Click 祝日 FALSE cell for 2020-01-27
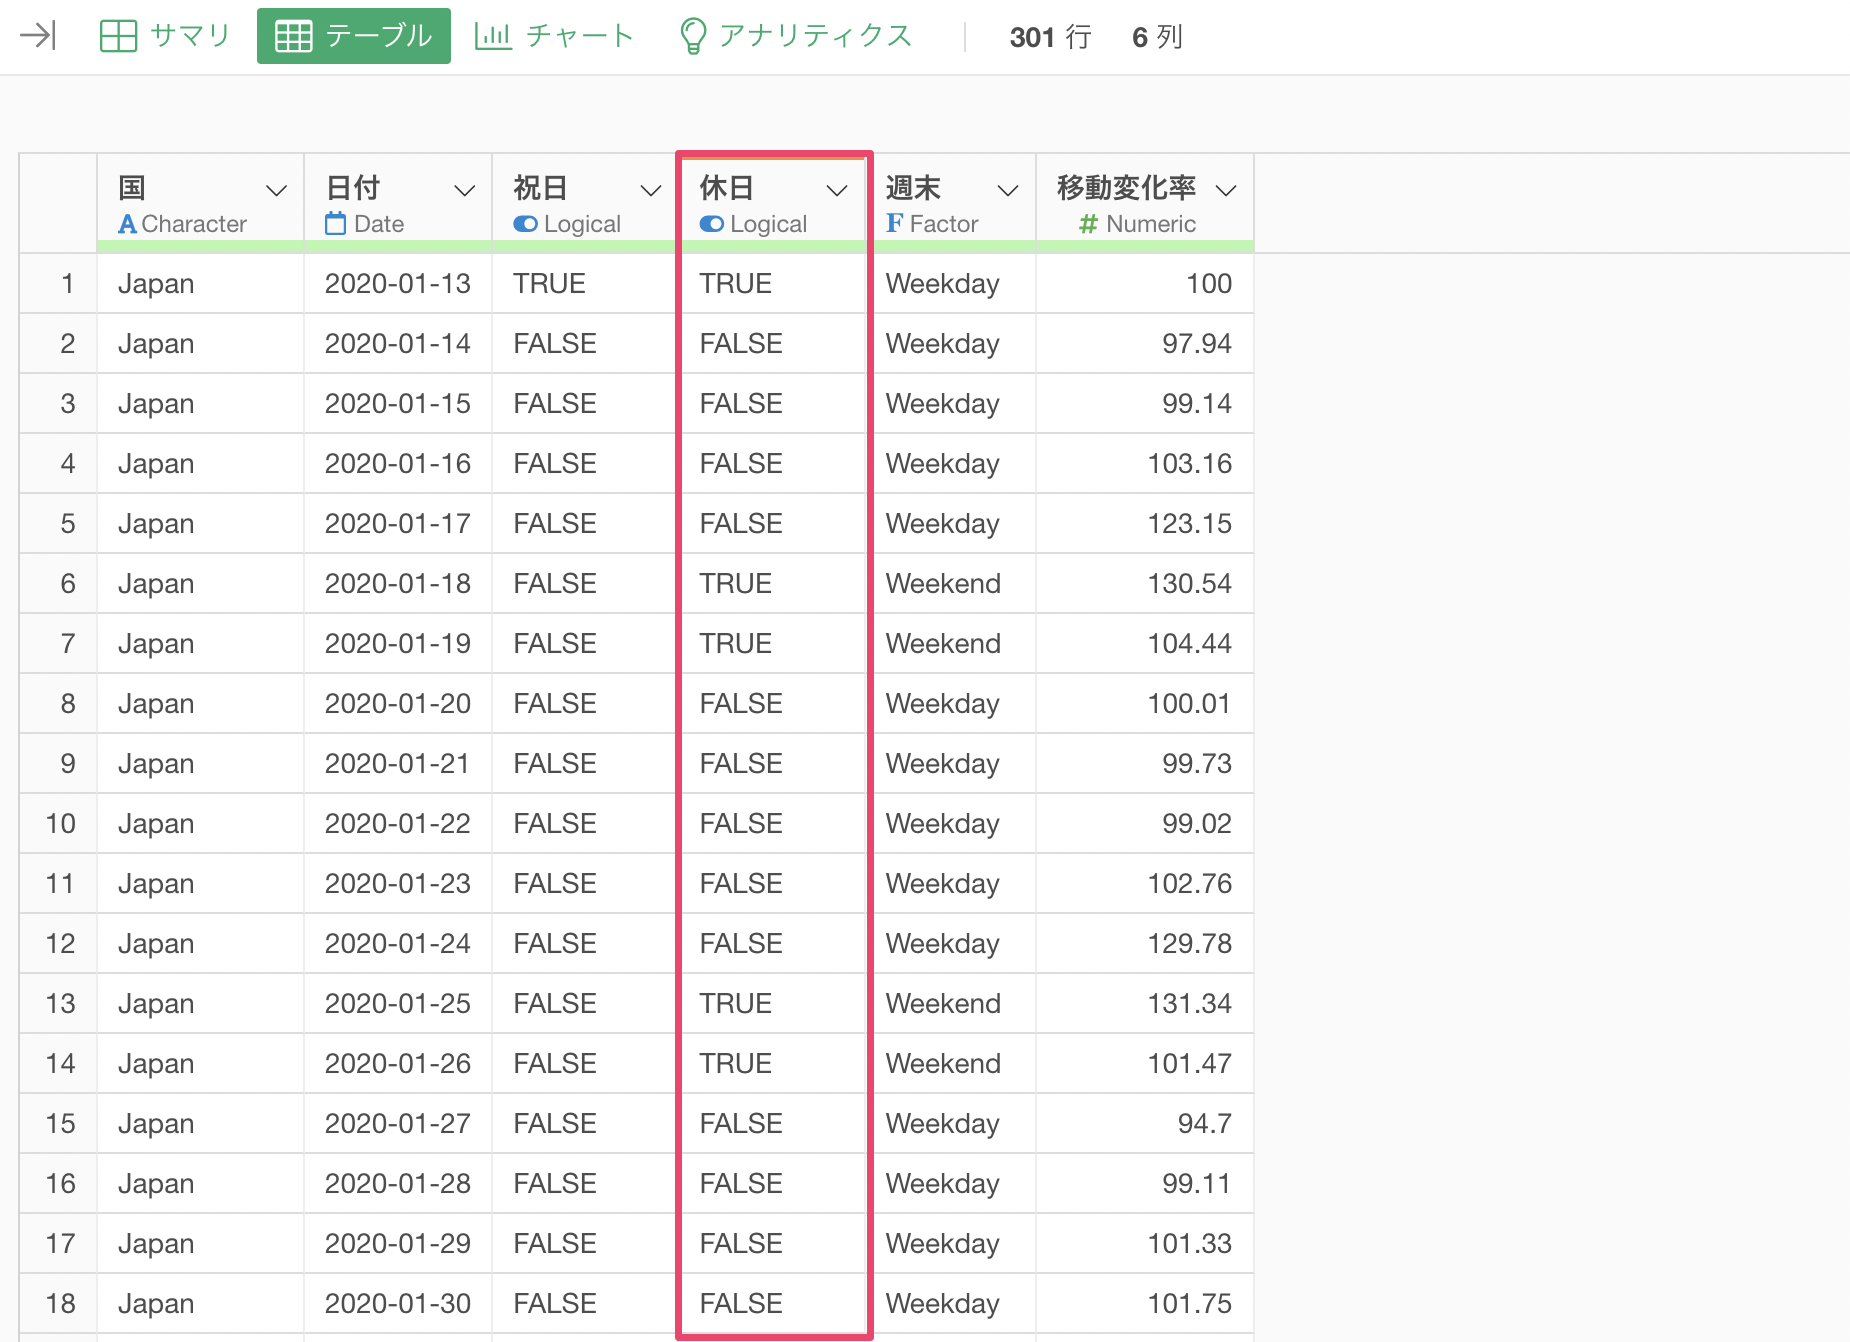Viewport: 1850px width, 1342px height. tap(584, 1124)
